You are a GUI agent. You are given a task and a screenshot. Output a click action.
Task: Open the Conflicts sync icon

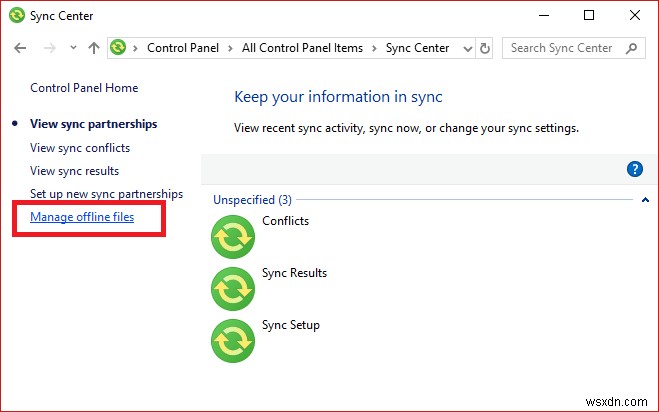pos(234,237)
